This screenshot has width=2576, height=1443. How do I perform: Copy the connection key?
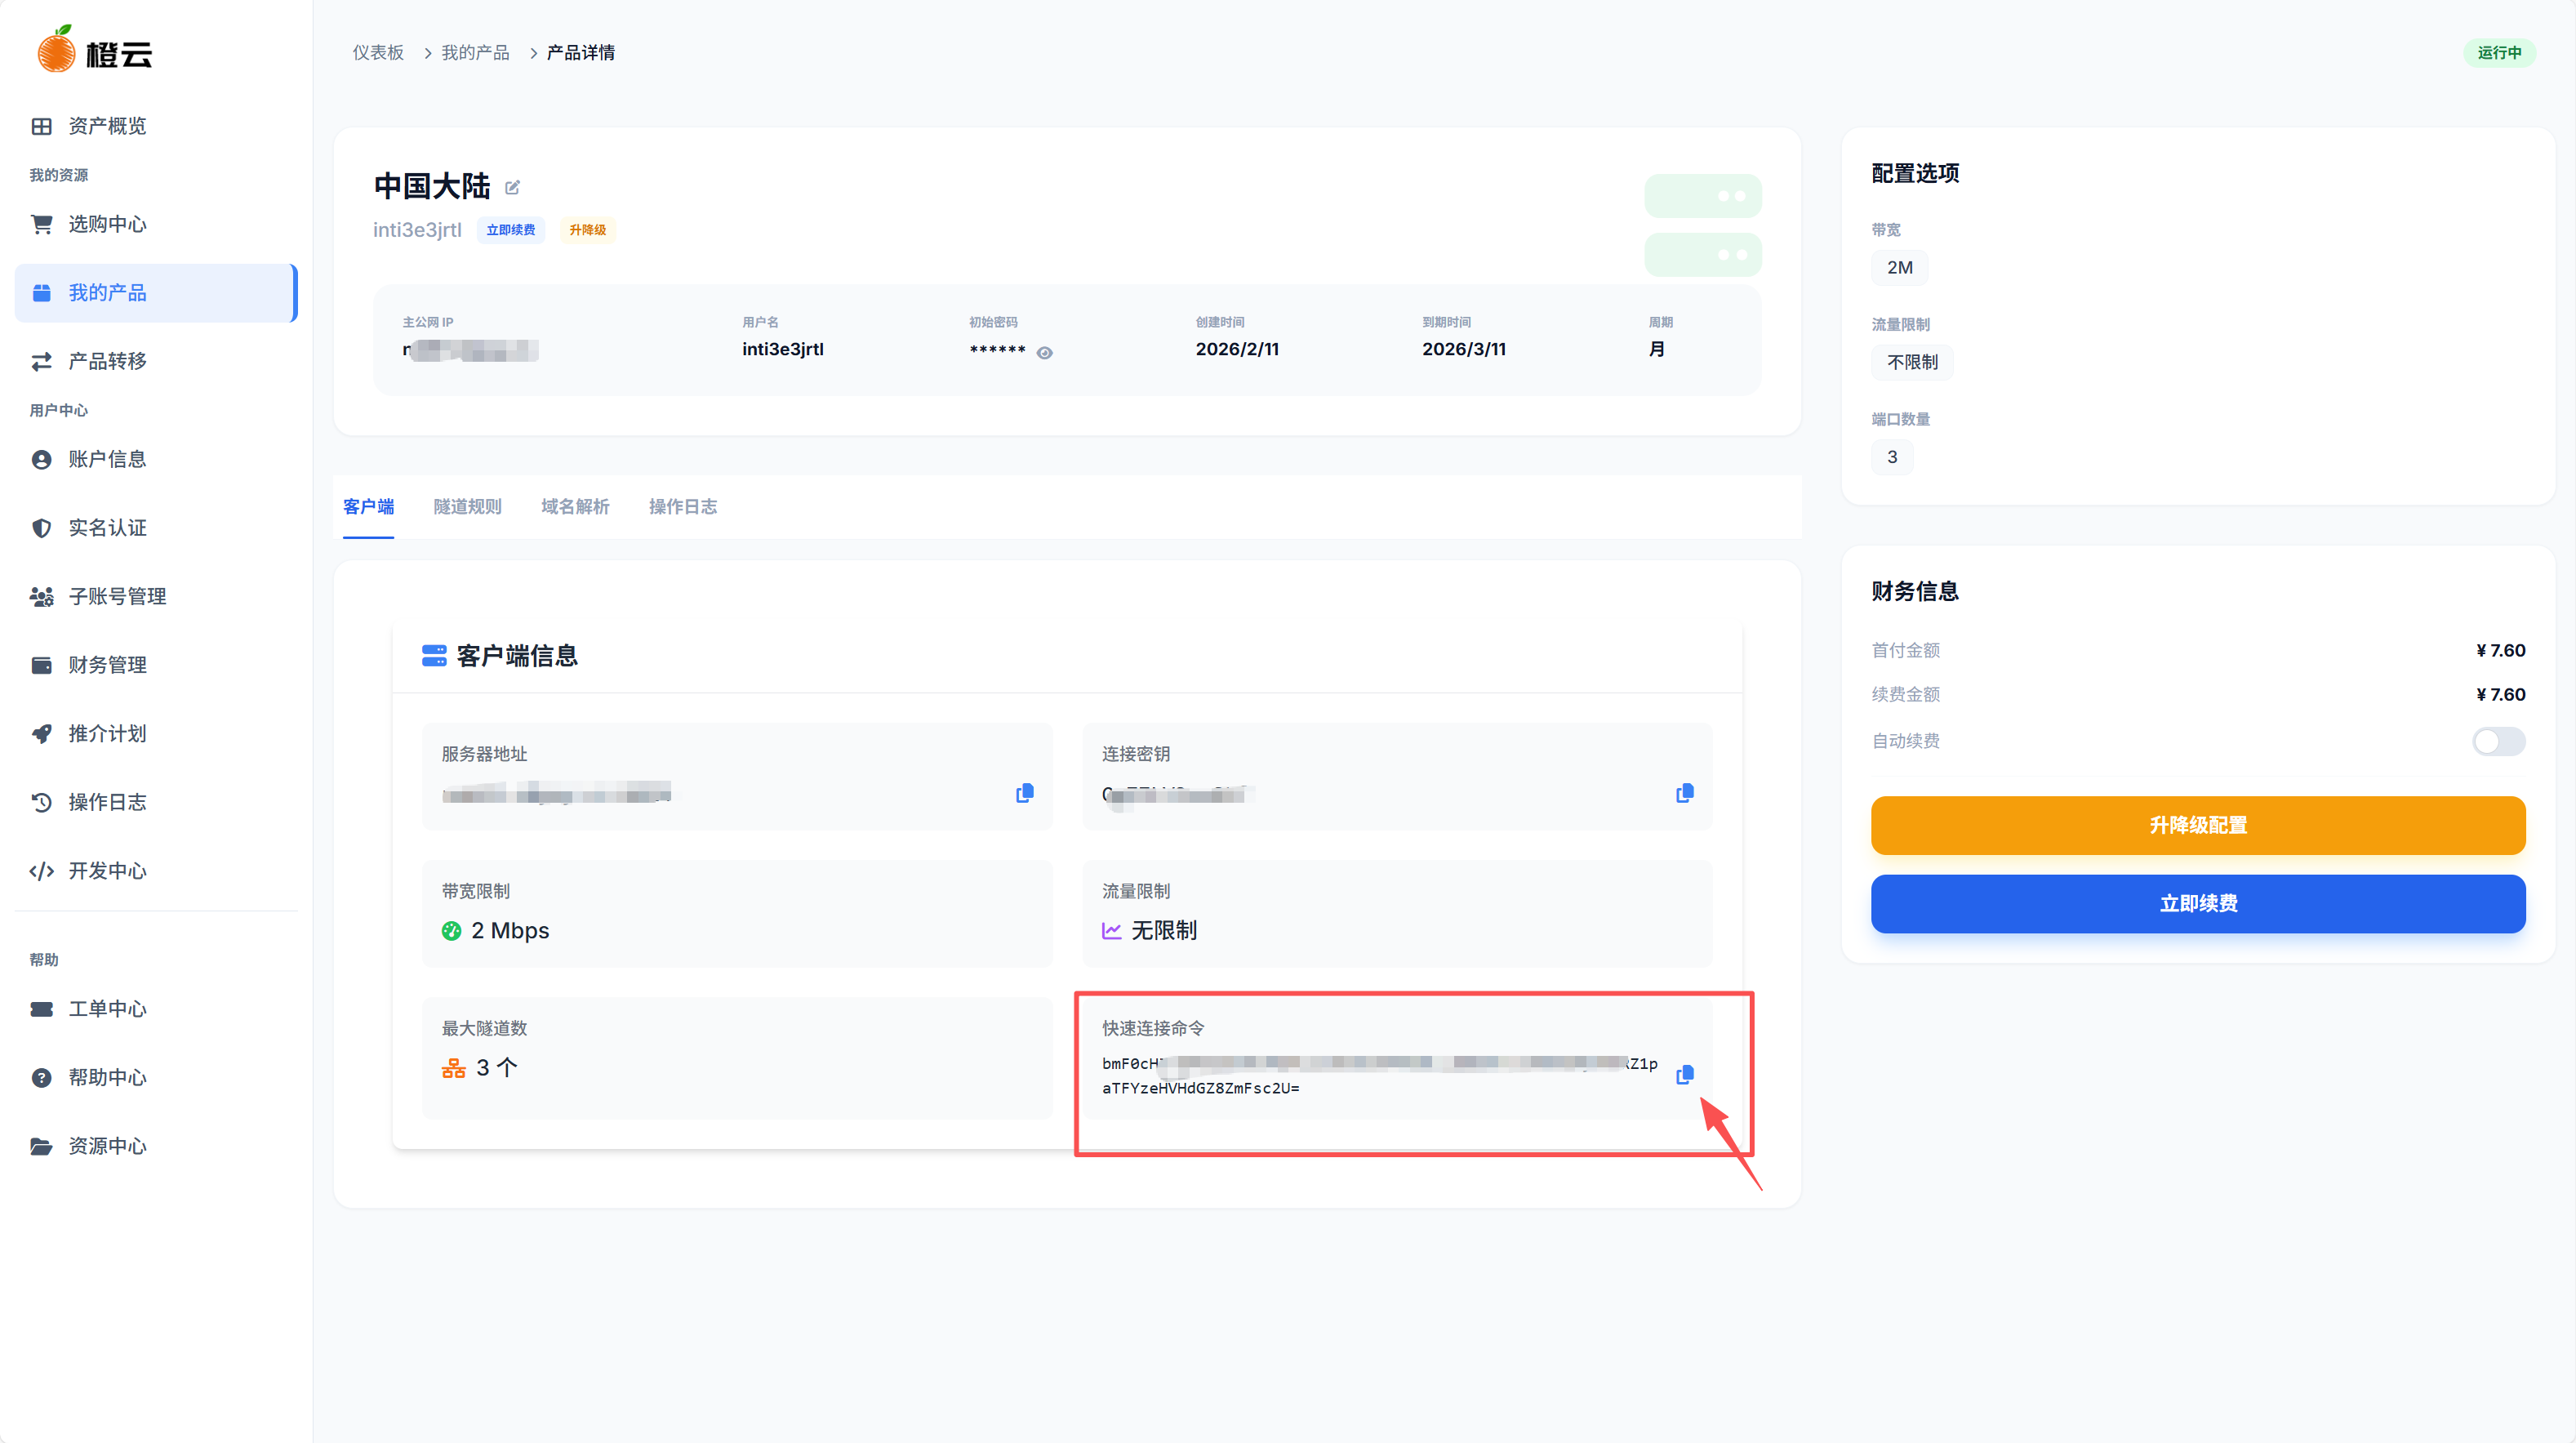[x=1684, y=793]
